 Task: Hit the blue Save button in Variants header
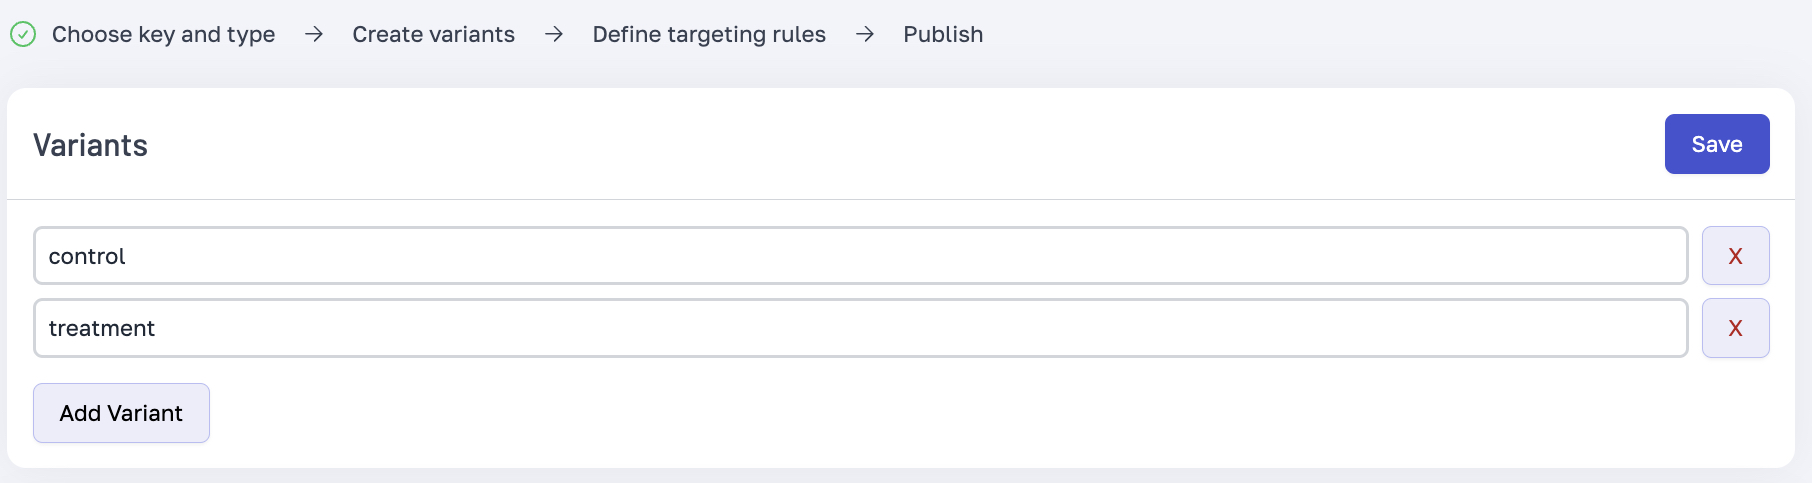(x=1716, y=144)
